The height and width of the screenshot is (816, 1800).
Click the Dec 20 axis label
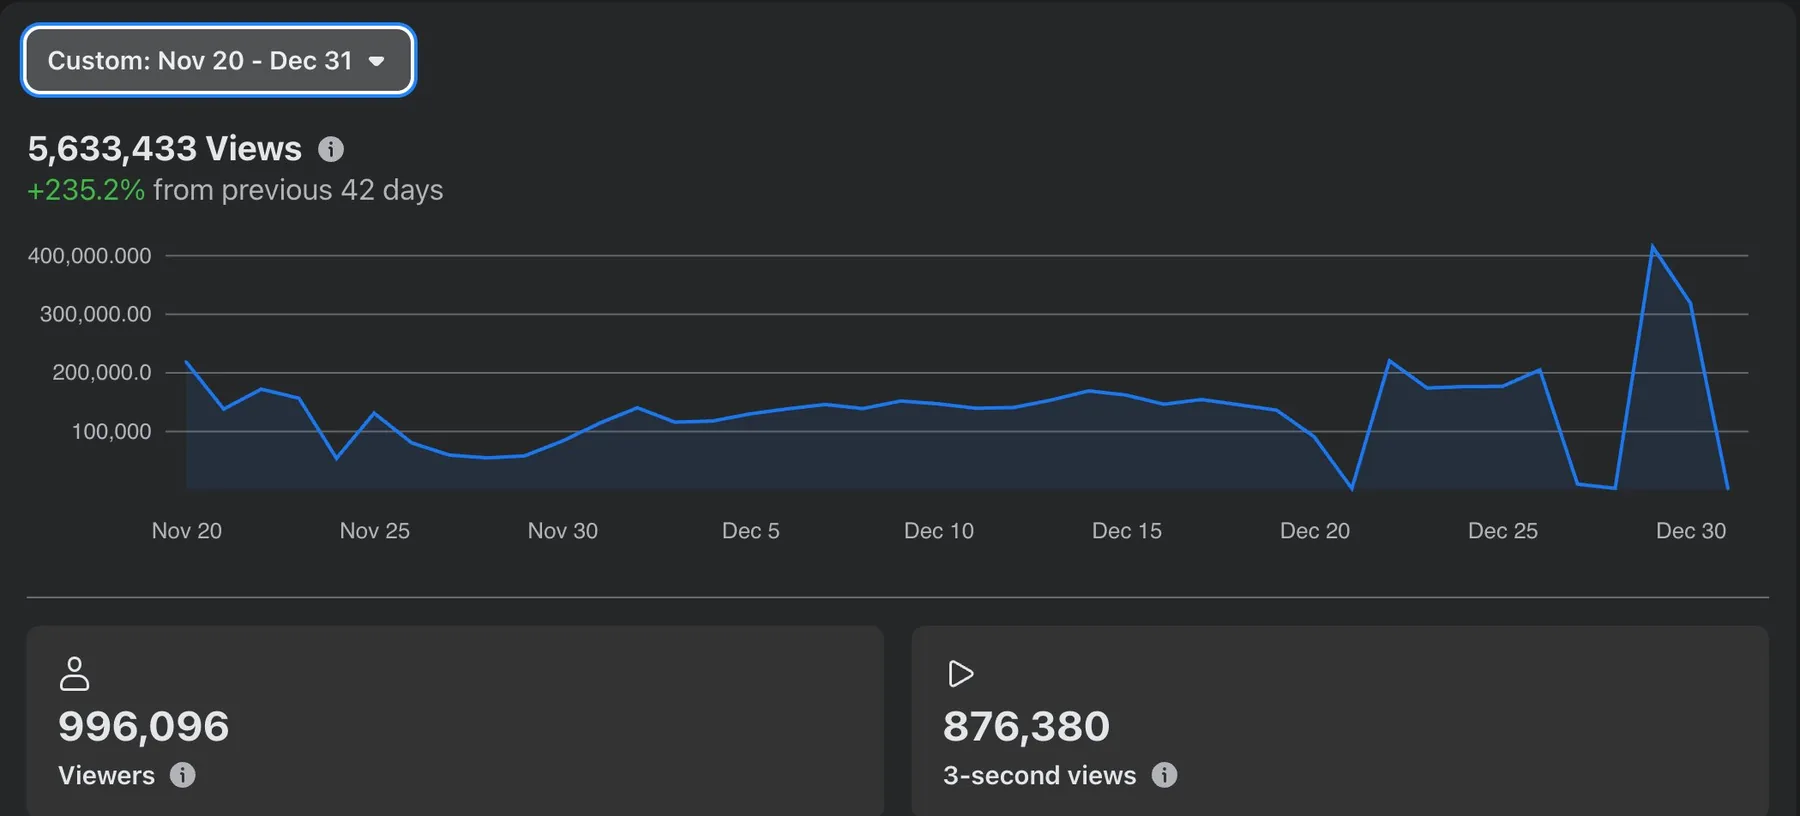[1315, 531]
